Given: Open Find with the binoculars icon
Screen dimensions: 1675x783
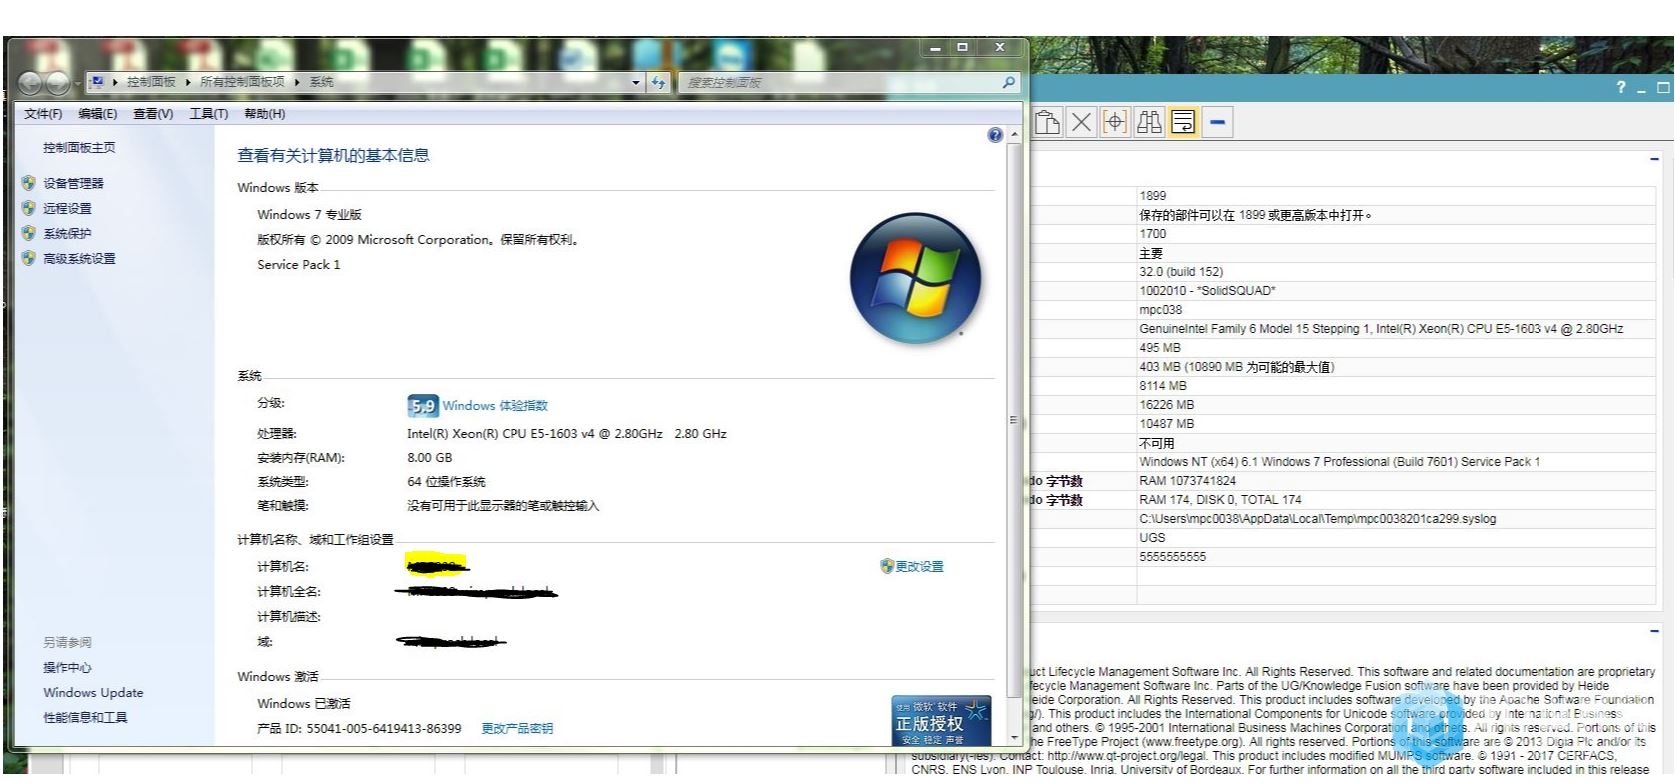Looking at the screenshot, I should click(x=1149, y=122).
